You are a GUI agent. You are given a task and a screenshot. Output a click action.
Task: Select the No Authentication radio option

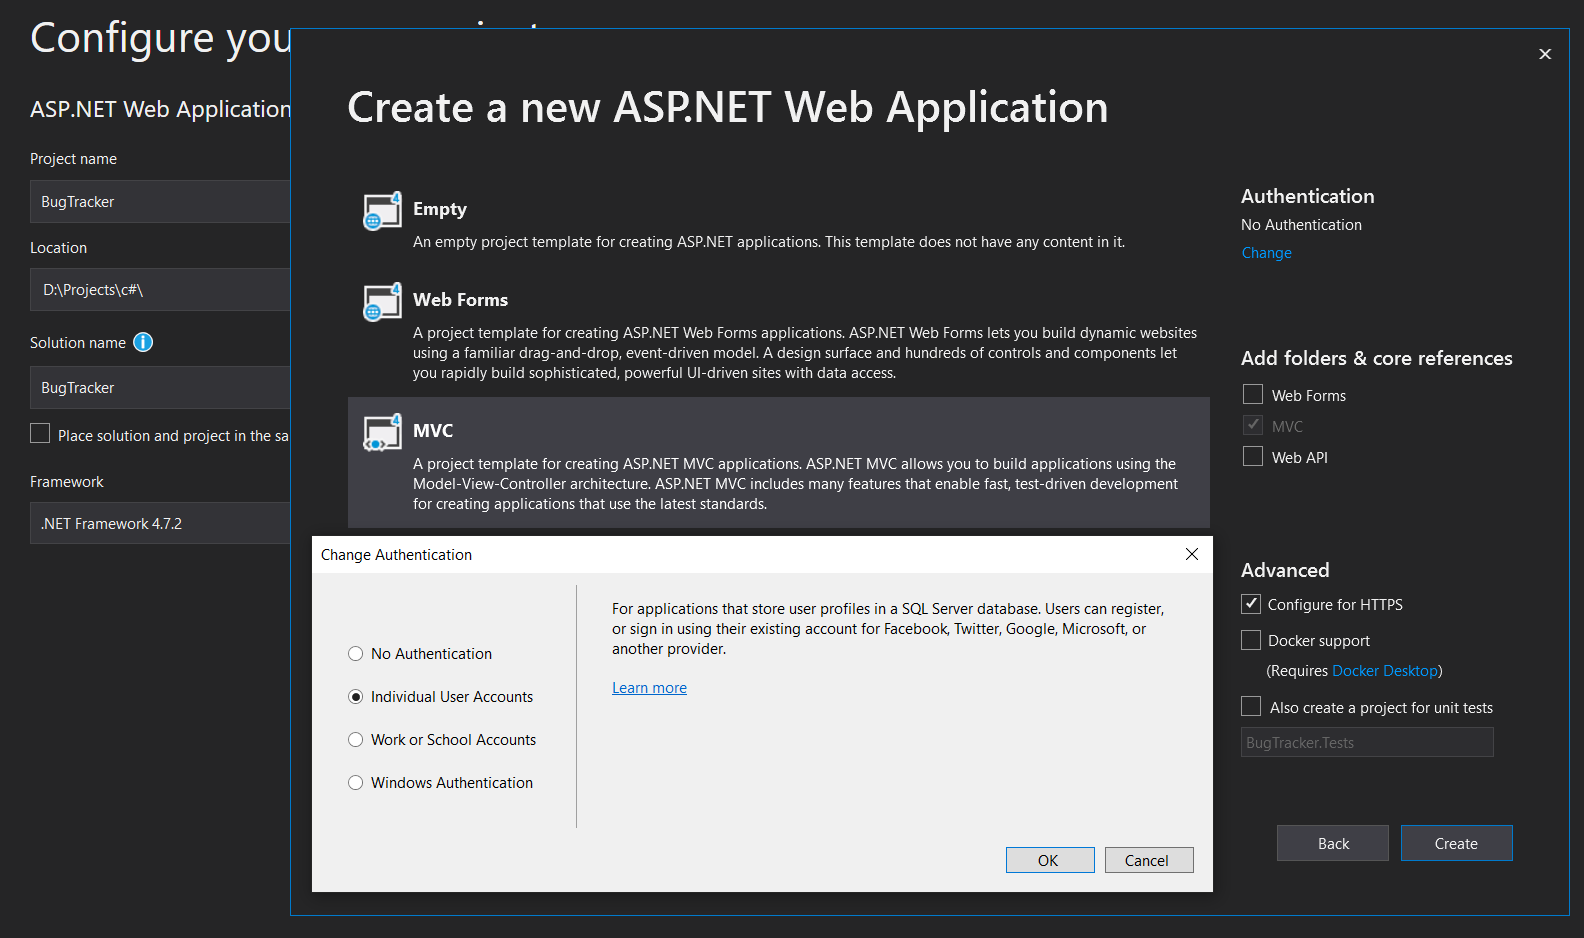[x=356, y=654]
